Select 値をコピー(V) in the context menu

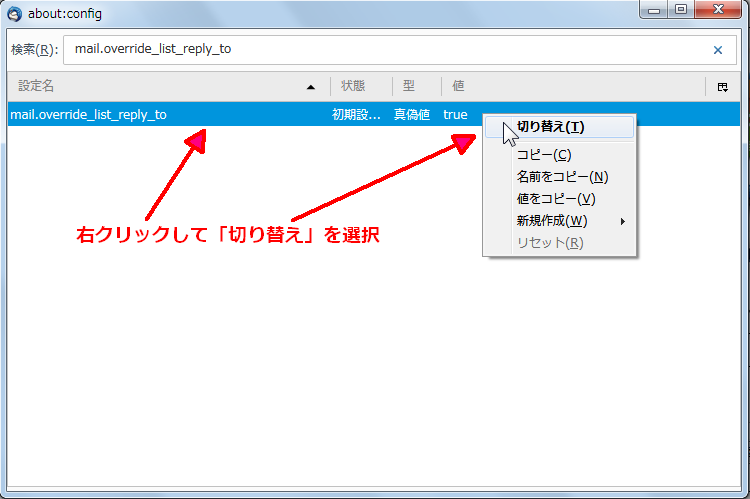coord(555,199)
